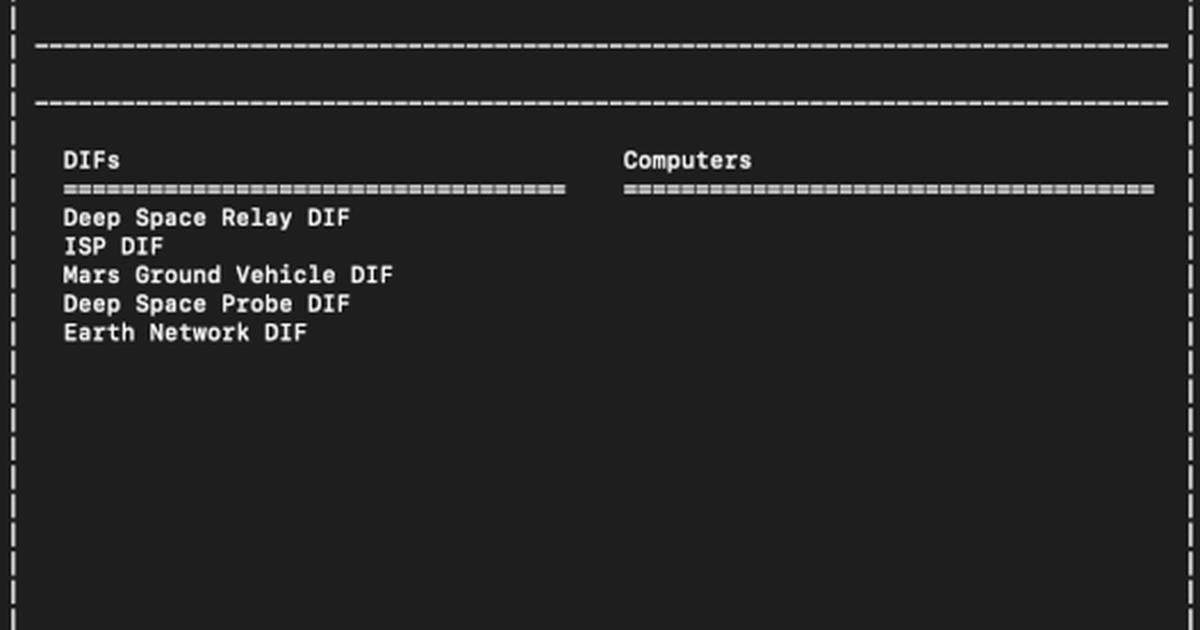This screenshot has height=630, width=1200.
Task: Click the double-line divider under Computers
Action: [888, 190]
